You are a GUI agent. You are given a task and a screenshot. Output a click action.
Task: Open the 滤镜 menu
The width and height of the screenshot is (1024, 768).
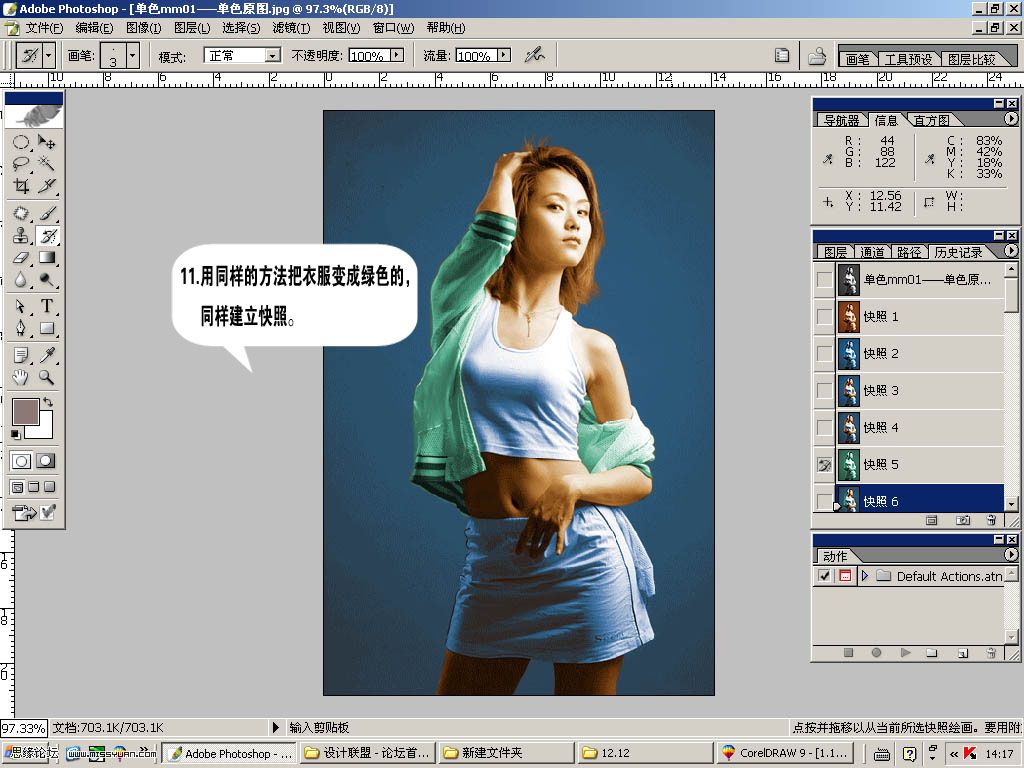[x=291, y=27]
